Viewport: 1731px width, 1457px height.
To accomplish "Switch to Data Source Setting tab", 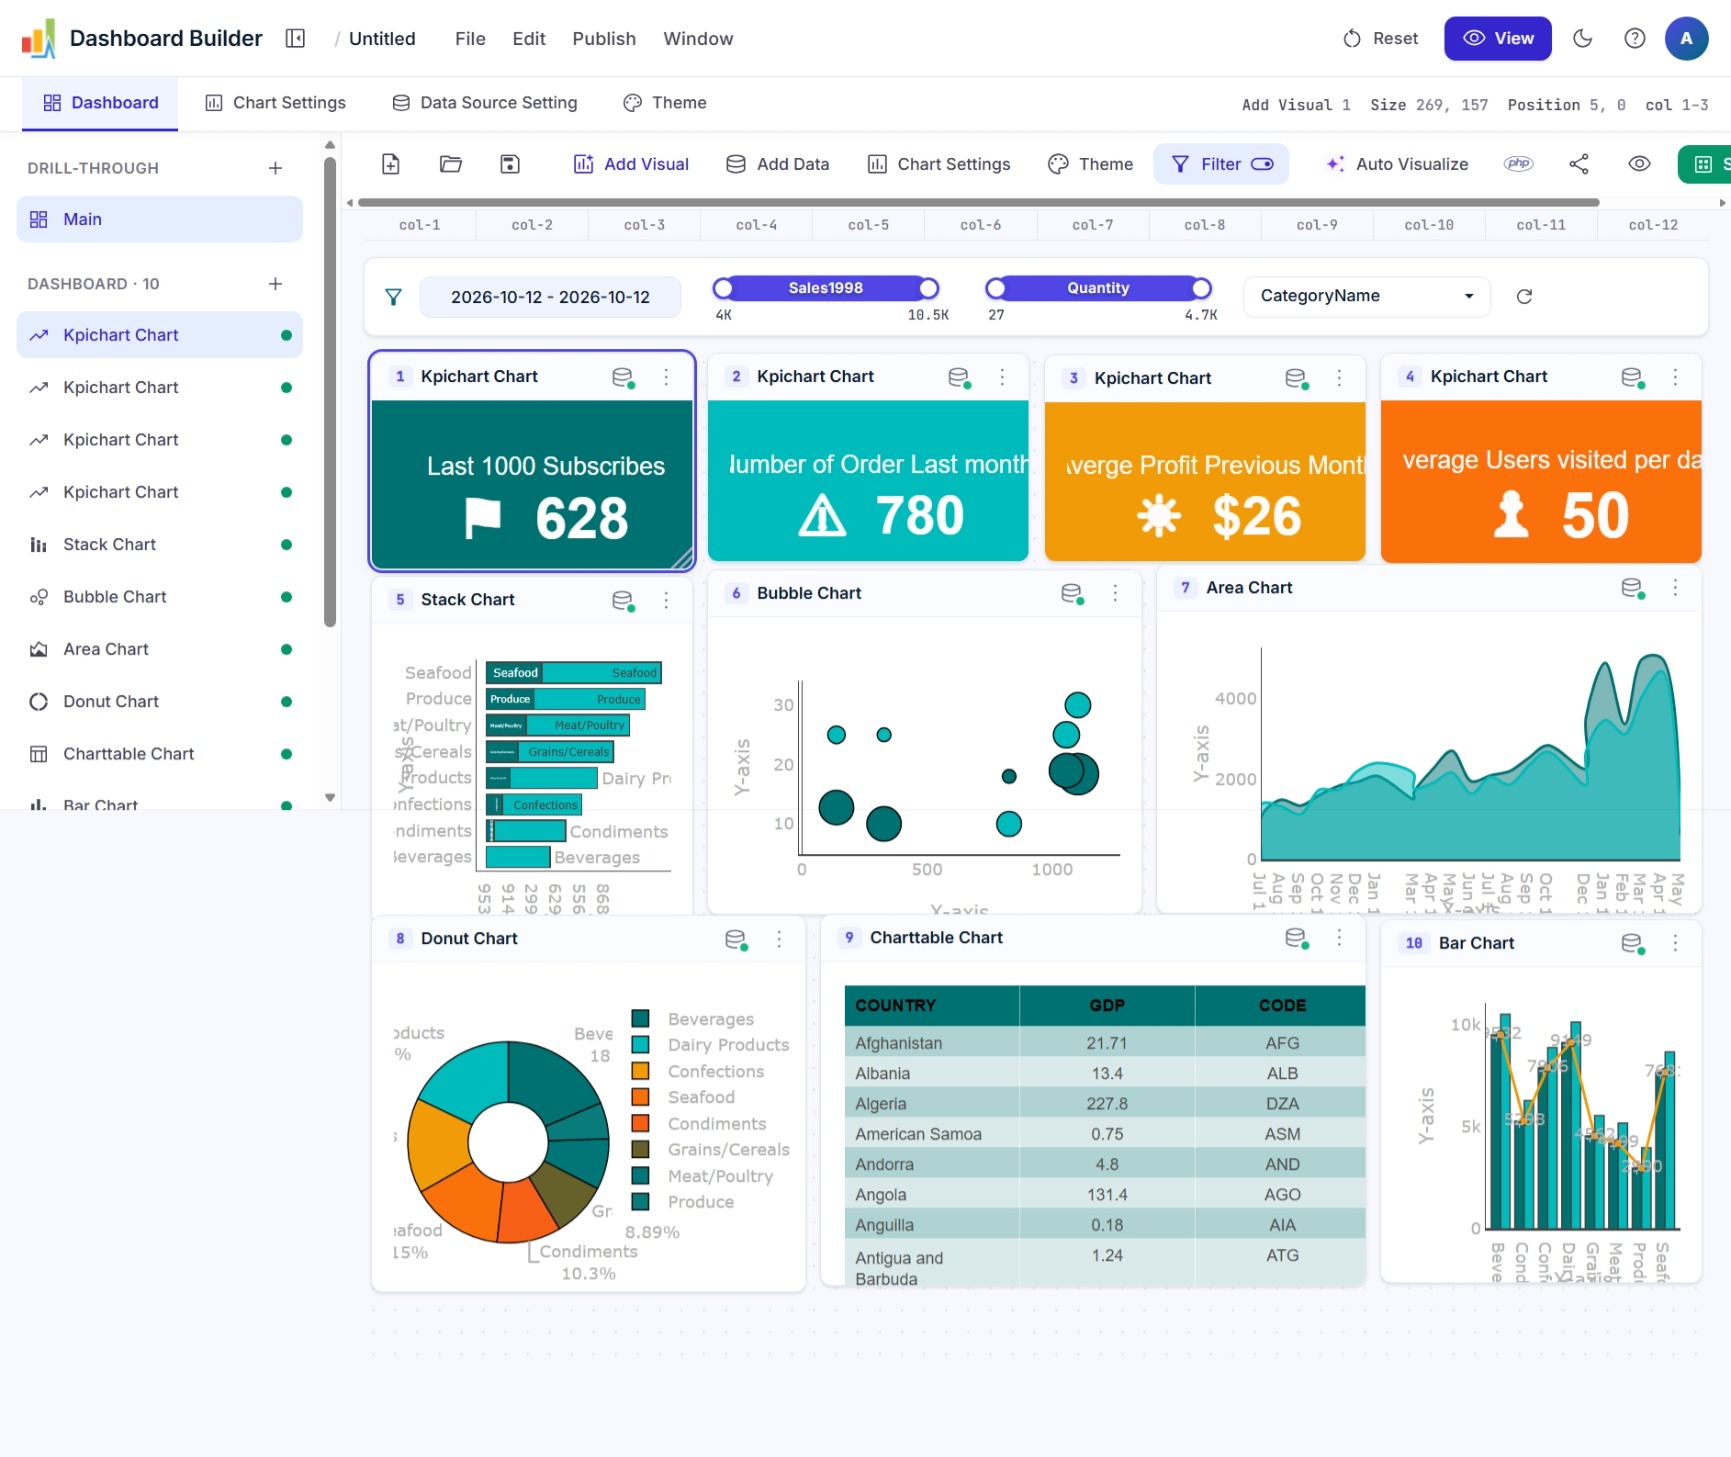I will point(485,103).
